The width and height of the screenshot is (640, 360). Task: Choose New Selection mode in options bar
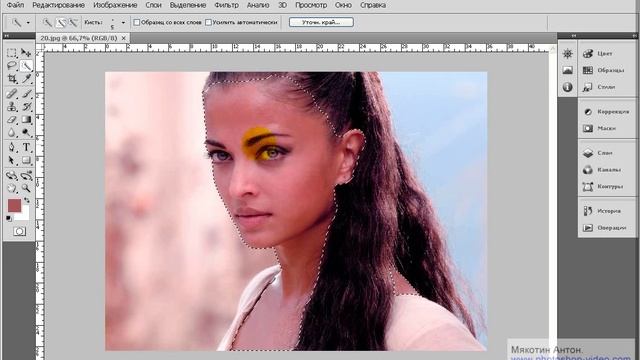point(48,23)
